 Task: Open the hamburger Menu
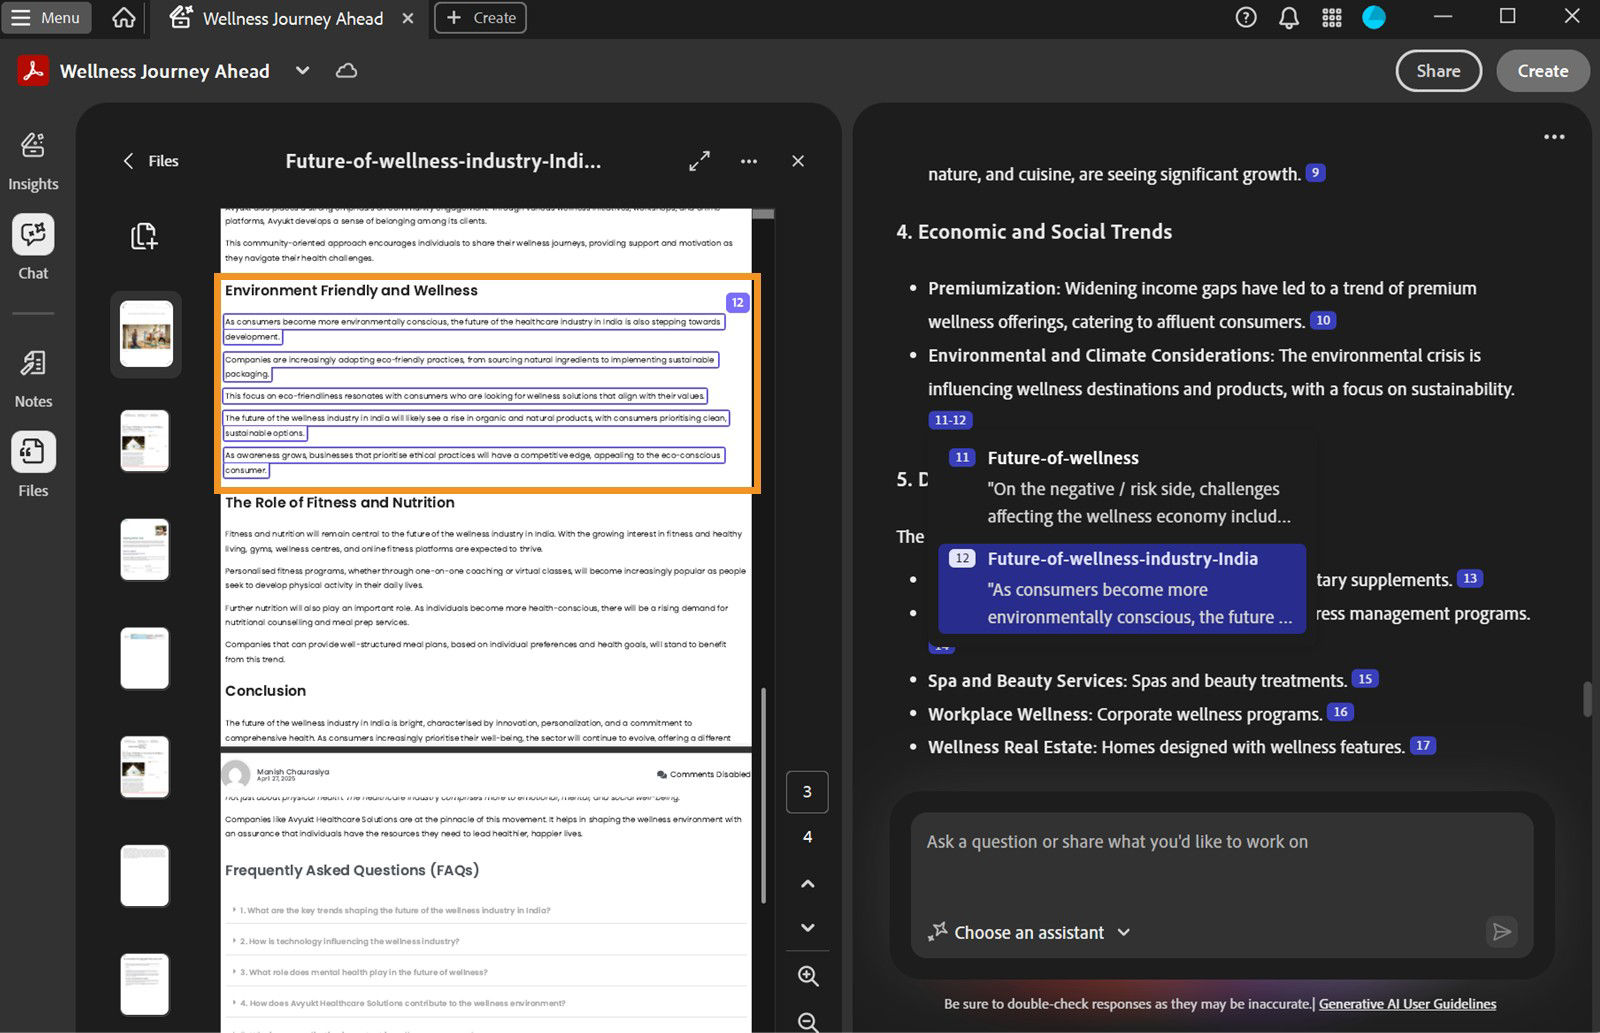[46, 17]
